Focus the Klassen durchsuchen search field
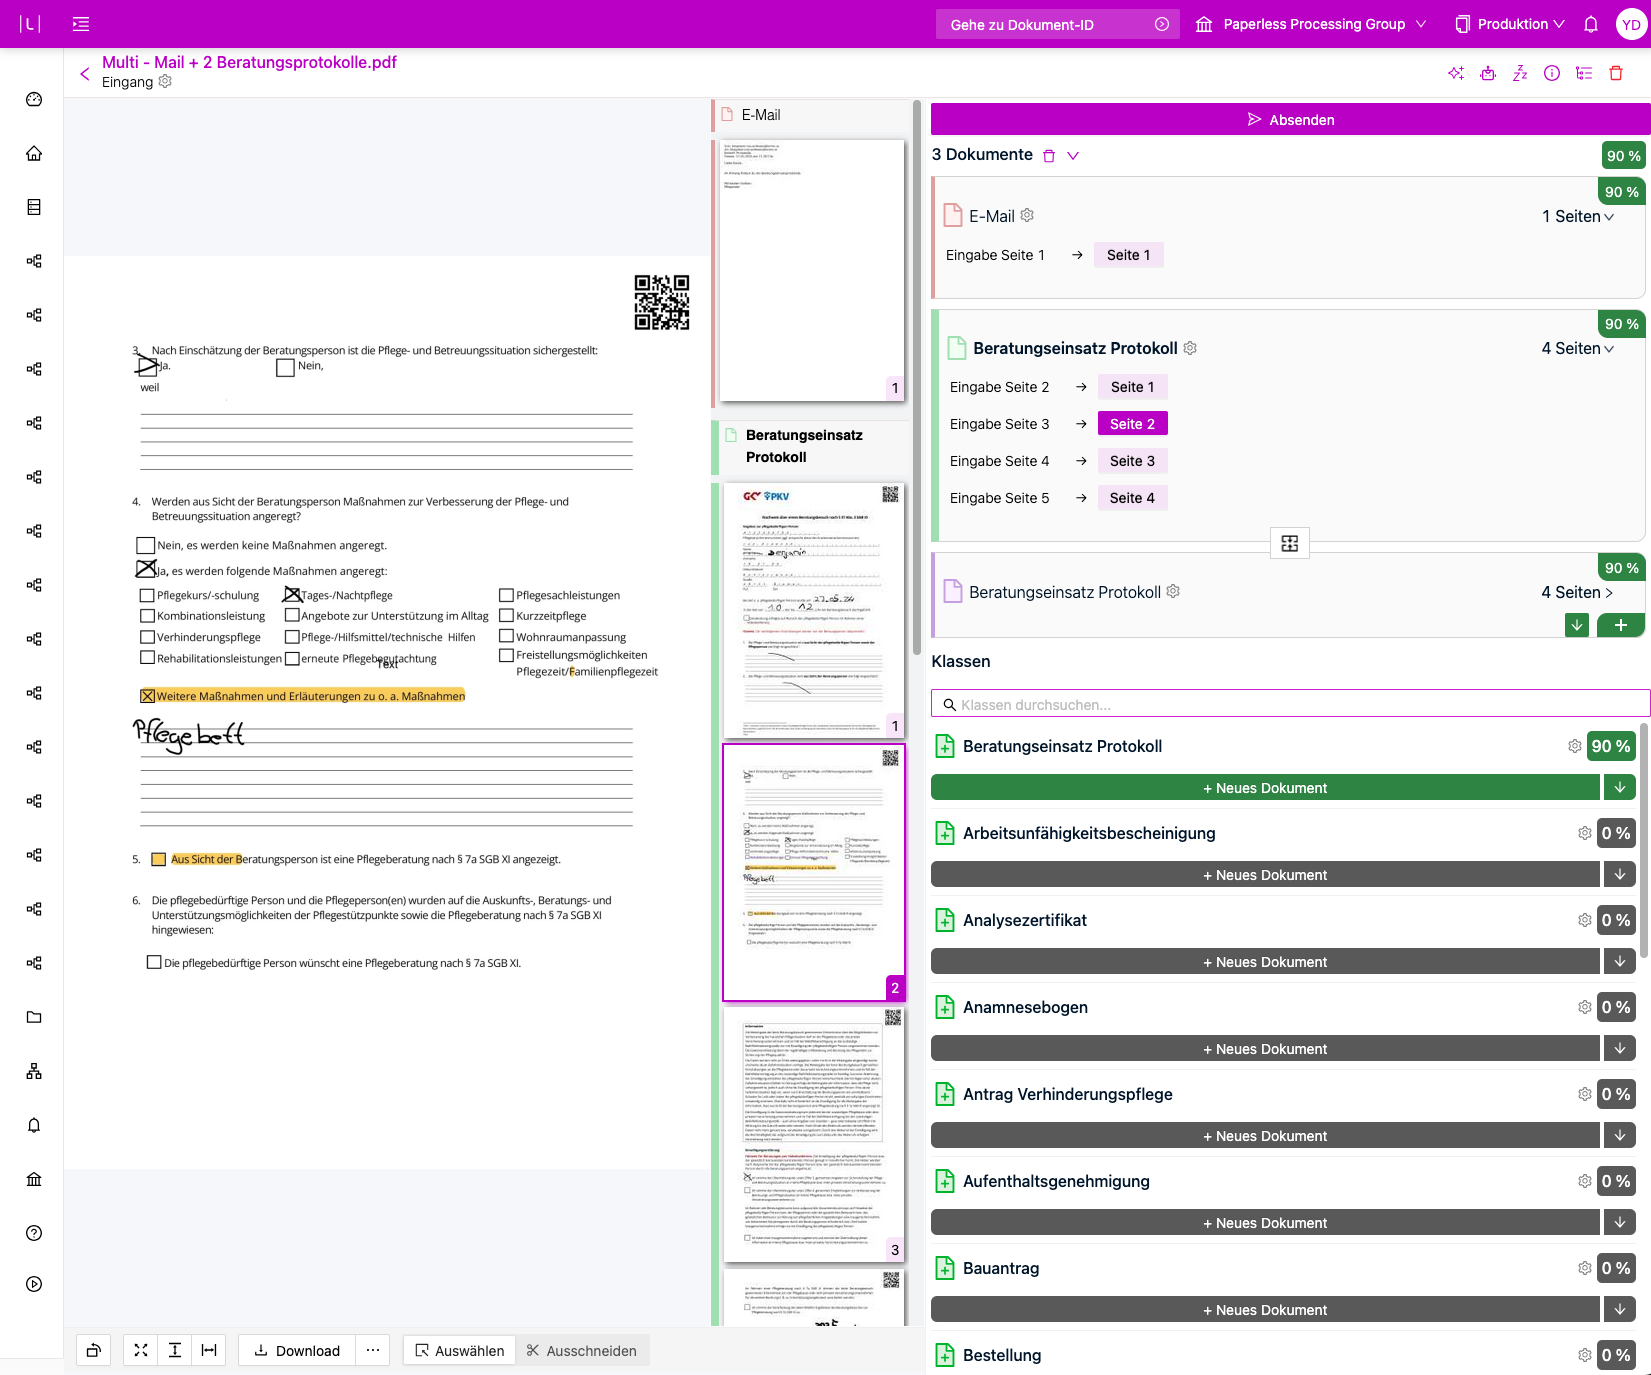Viewport: 1651px width, 1375px height. point(1290,704)
